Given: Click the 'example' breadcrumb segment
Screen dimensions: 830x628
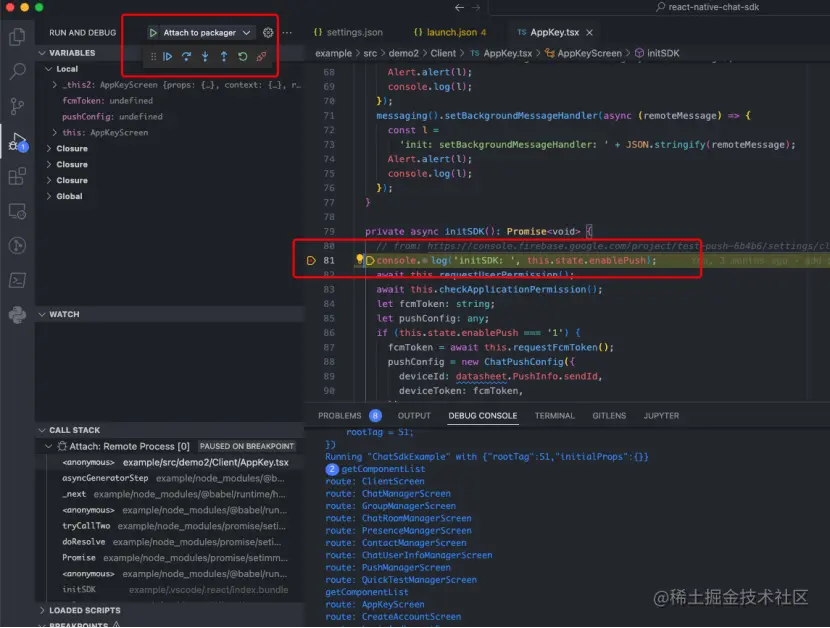Looking at the screenshot, I should pyautogui.click(x=333, y=53).
